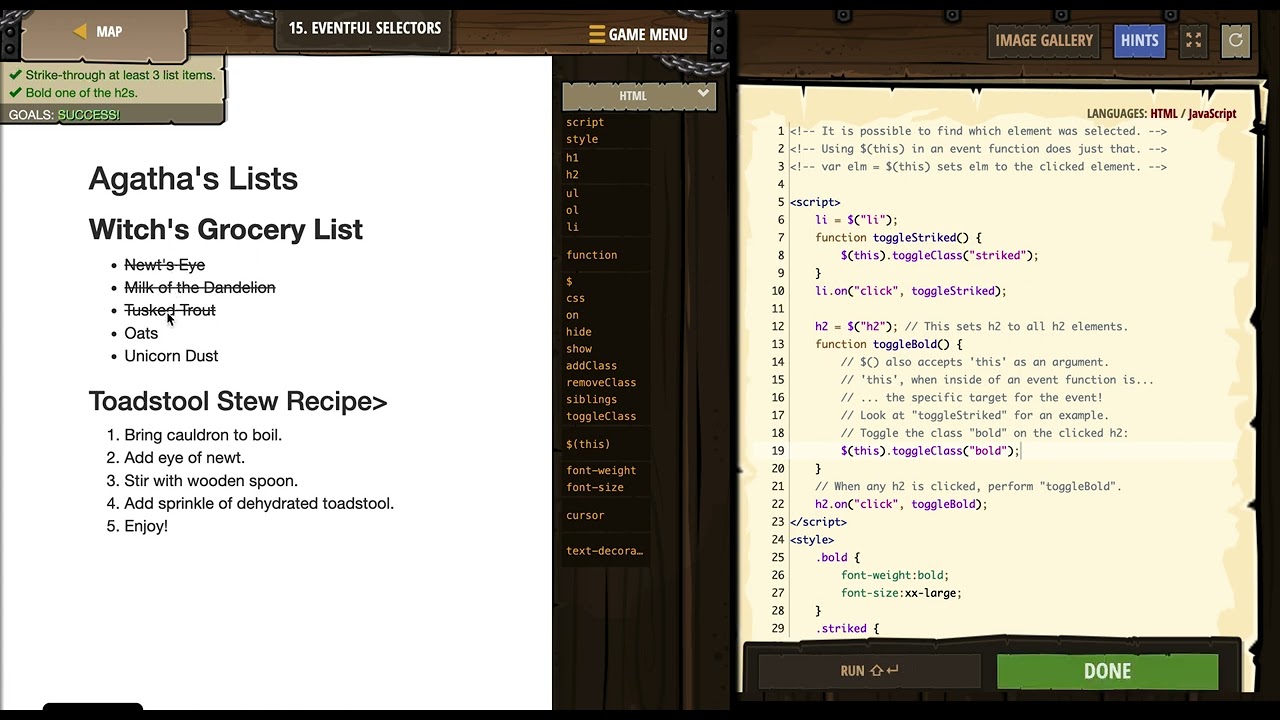Viewport: 1280px width, 720px height.
Task: Click the 'Strike-through at least 3 list items' goal
Action: tap(120, 75)
